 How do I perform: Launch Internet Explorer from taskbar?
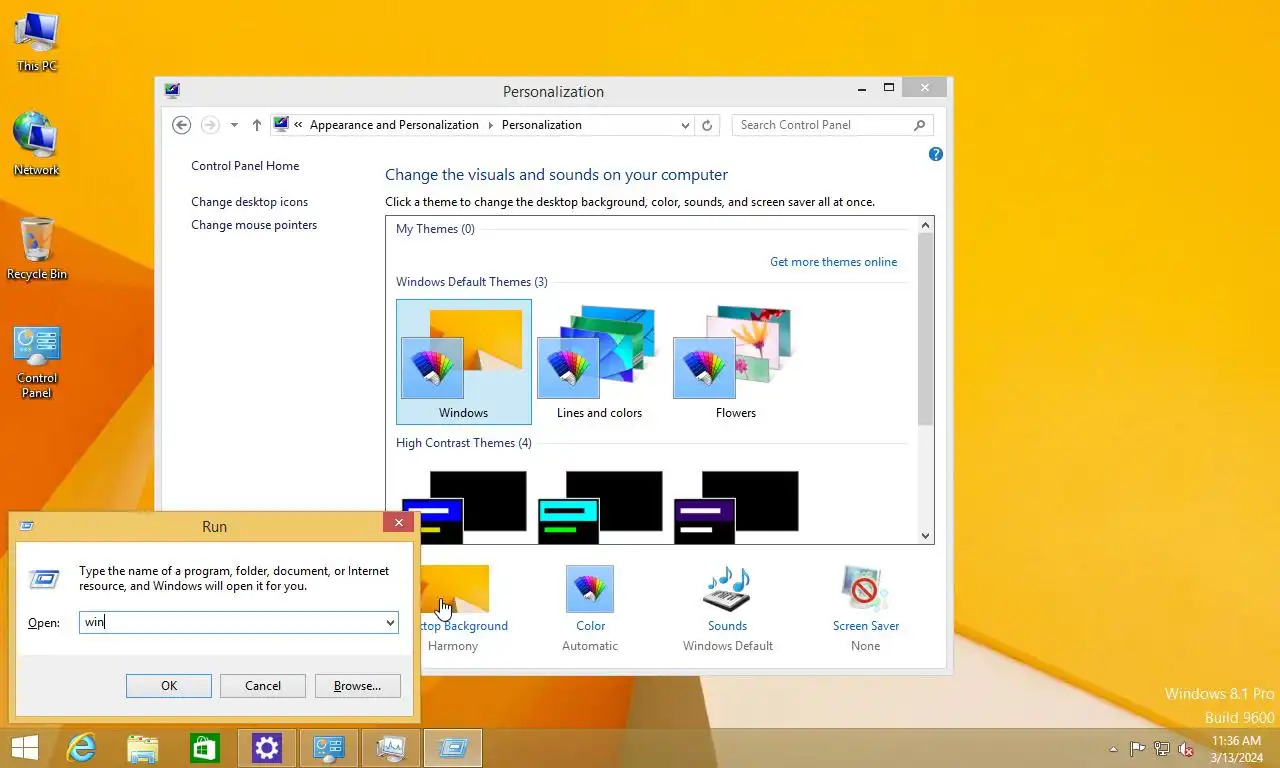[81, 748]
